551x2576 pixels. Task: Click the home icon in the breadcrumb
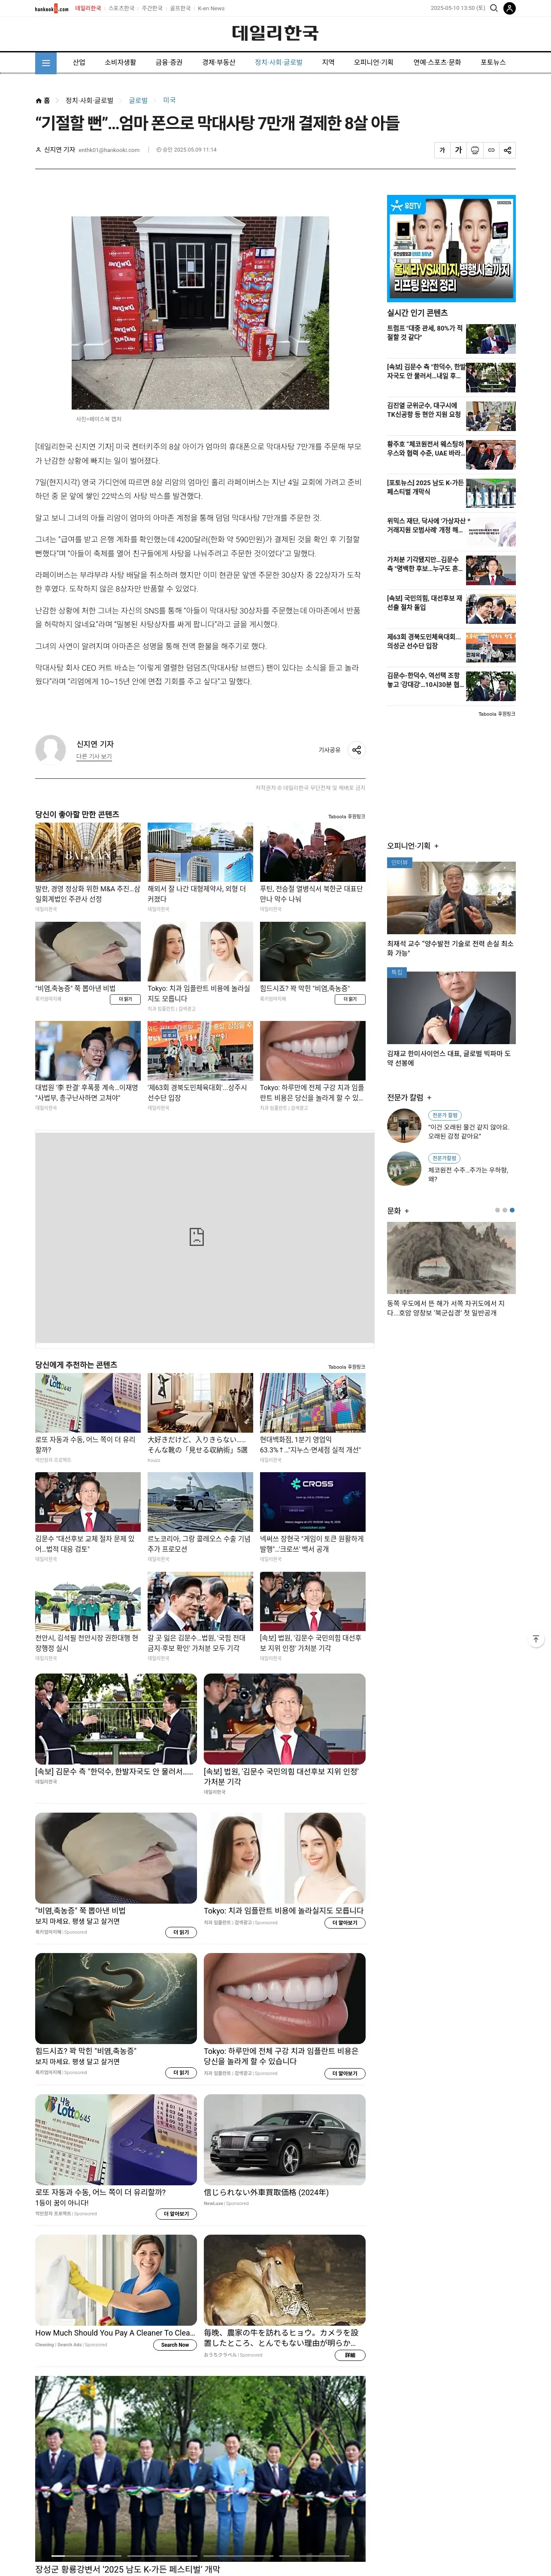[x=39, y=100]
